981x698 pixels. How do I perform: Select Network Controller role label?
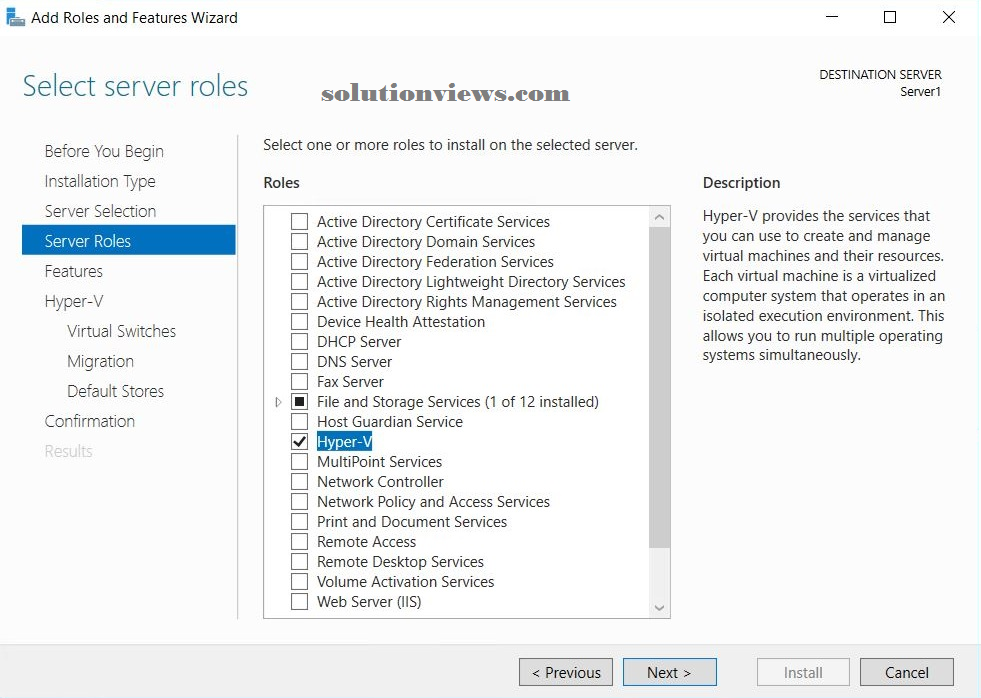click(380, 482)
